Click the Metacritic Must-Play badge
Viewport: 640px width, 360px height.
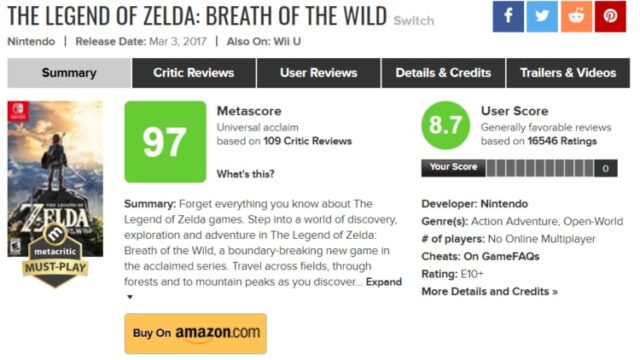(x=55, y=255)
